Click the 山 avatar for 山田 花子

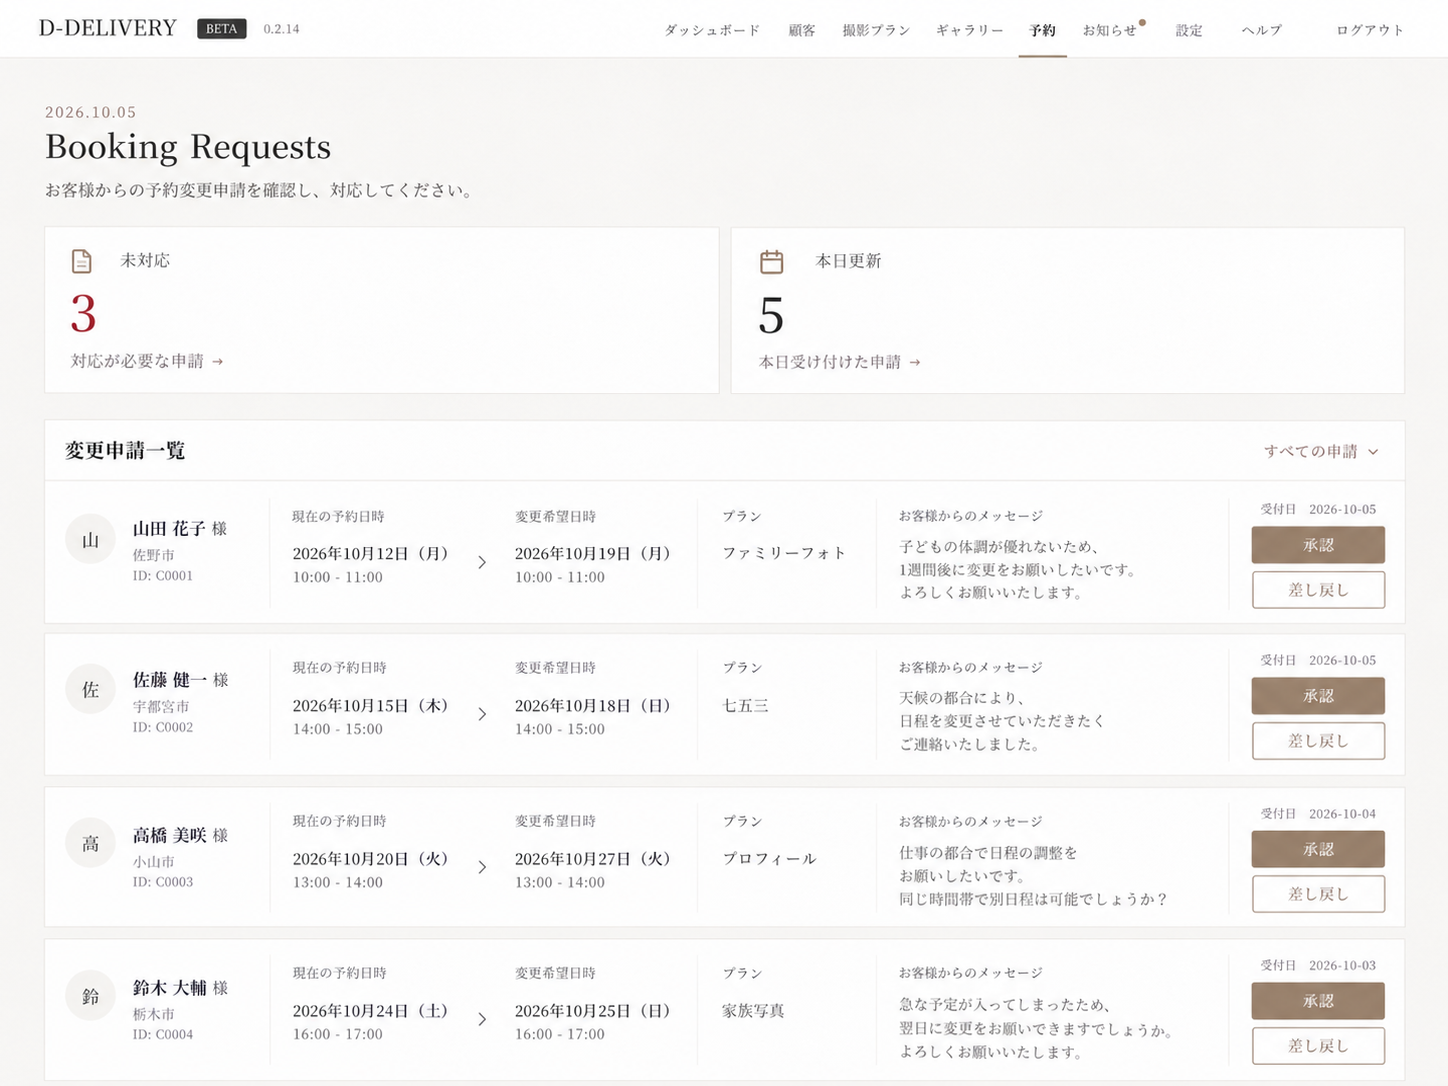pyautogui.click(x=90, y=540)
